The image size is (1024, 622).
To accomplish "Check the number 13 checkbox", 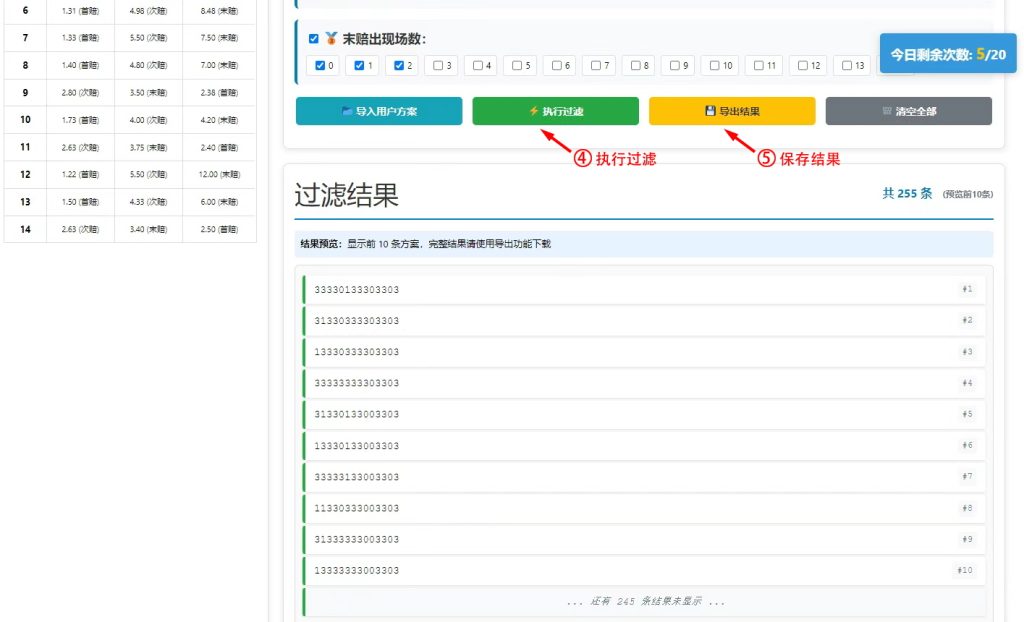I will (846, 66).
